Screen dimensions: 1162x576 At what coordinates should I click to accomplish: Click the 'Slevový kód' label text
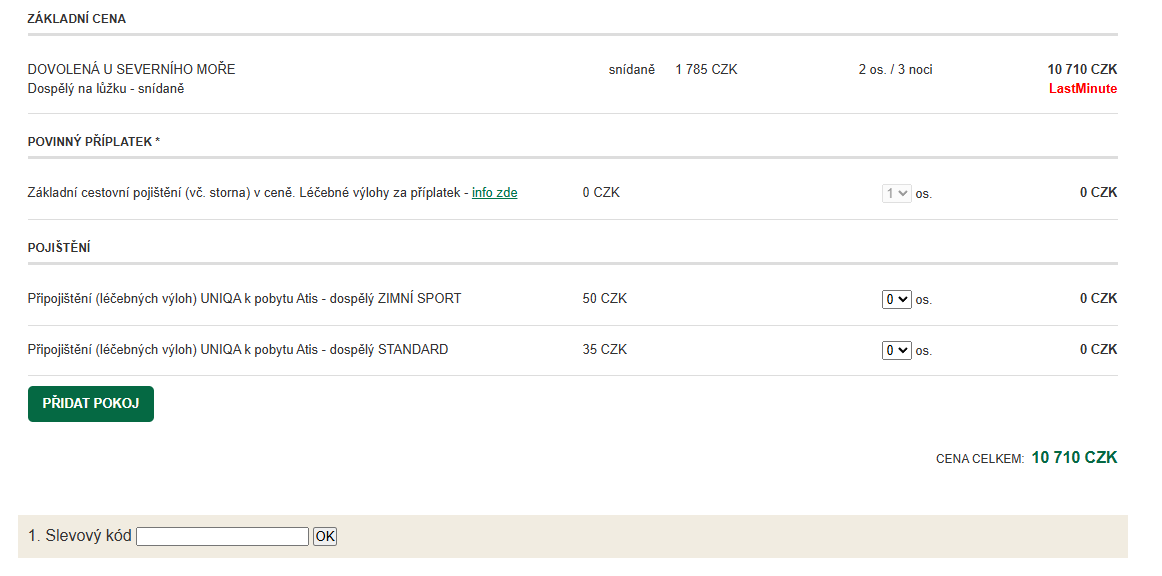pos(80,536)
